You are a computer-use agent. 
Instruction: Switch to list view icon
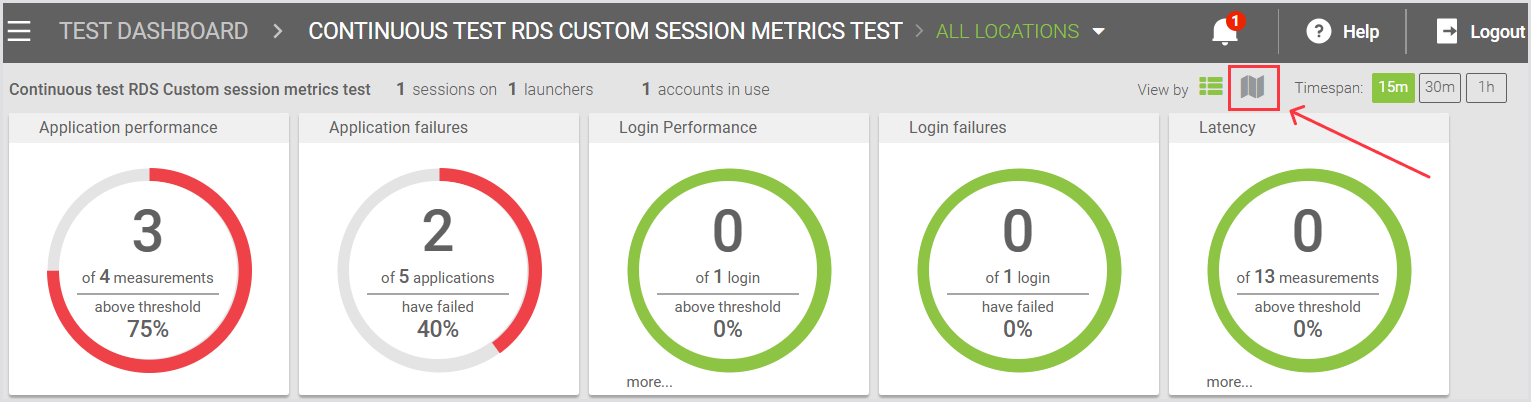1211,88
